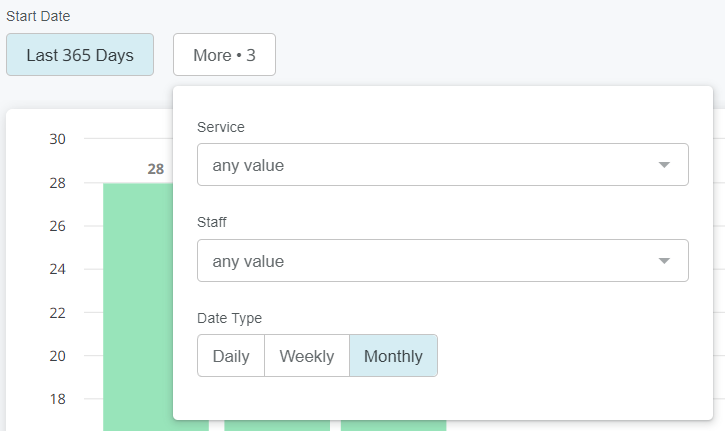Click the Start Date label
Image resolution: width=725 pixels, height=431 pixels.
[38, 17]
